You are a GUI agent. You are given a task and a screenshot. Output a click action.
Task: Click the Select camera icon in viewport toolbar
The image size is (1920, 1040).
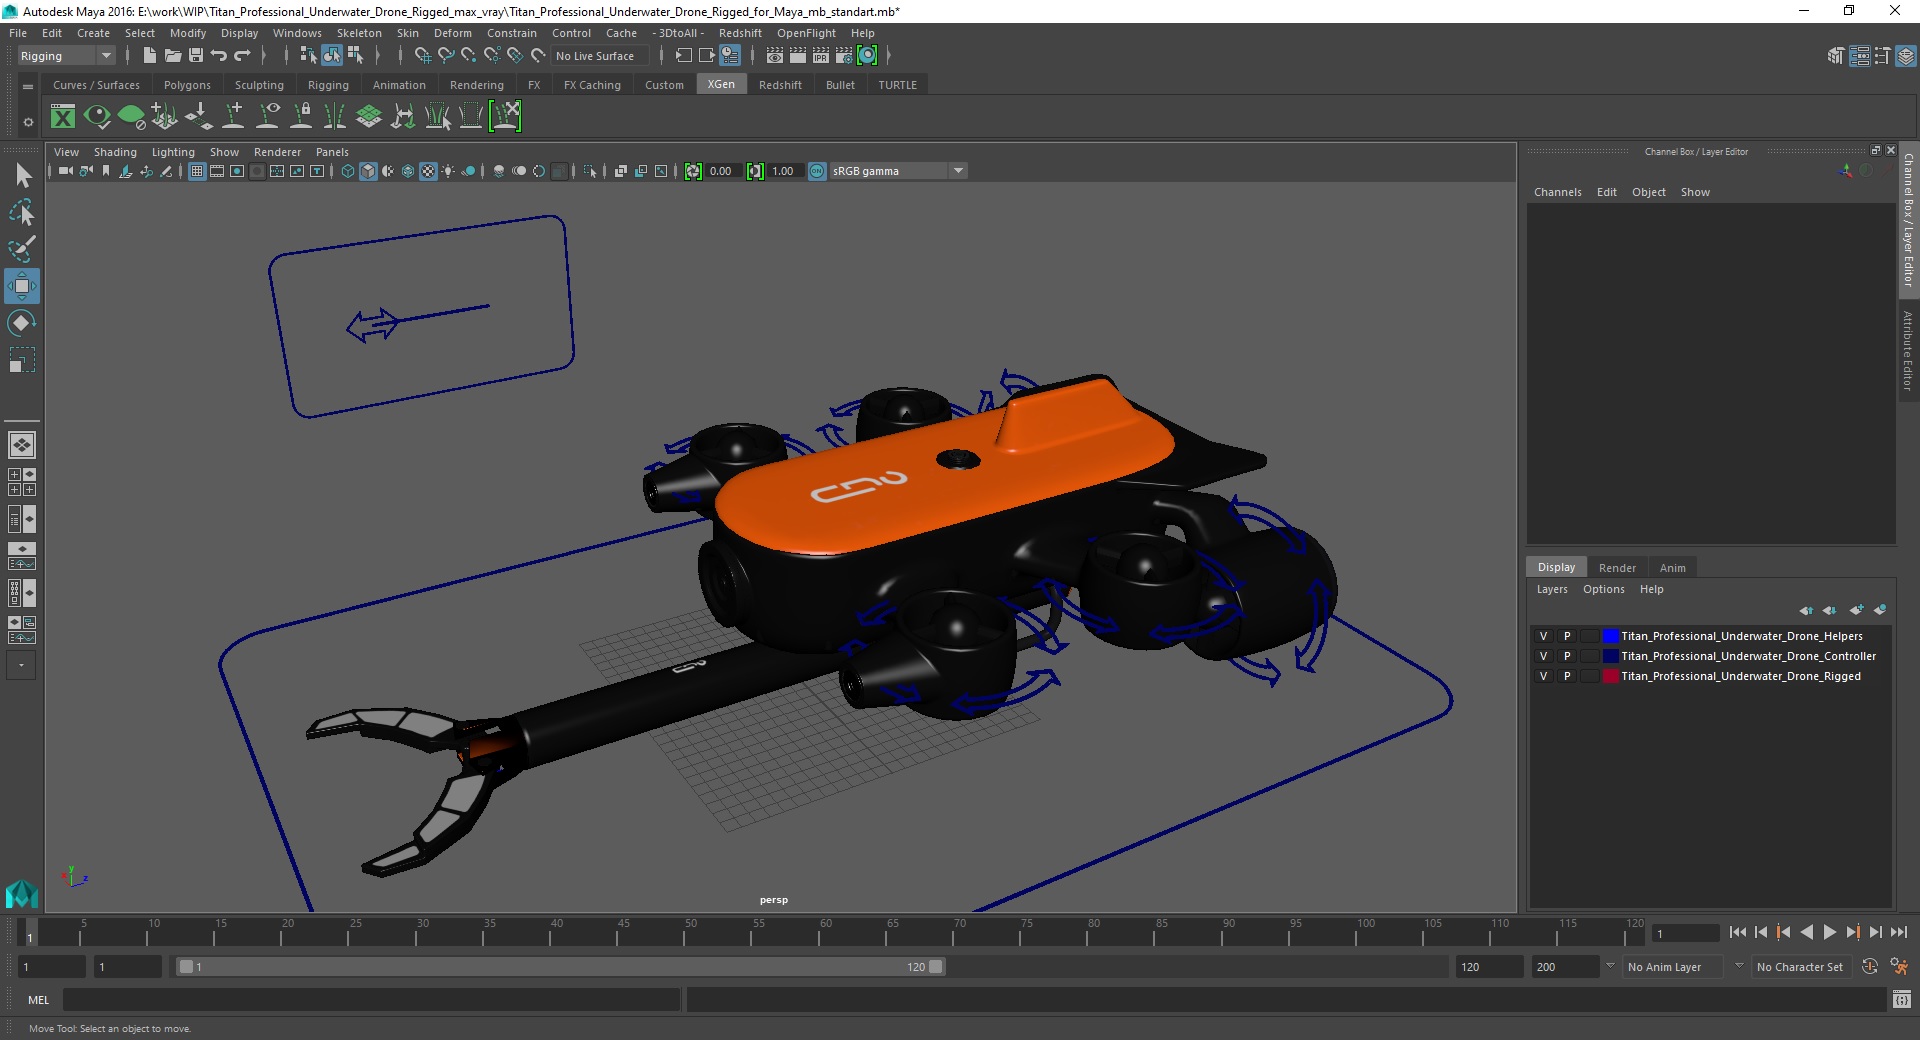[66, 171]
